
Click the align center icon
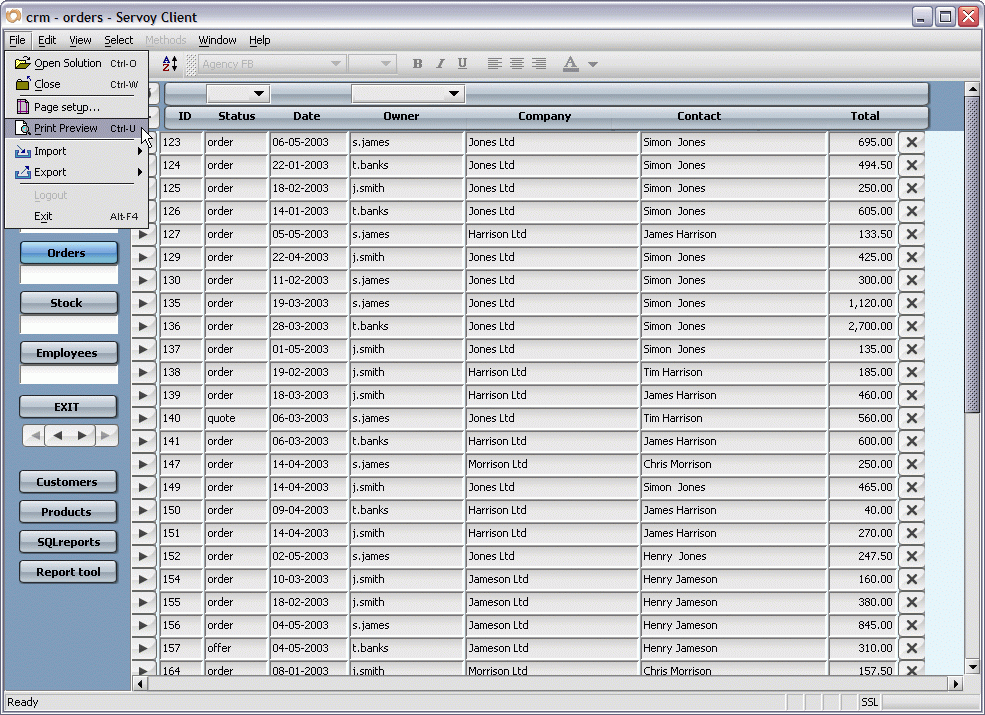click(x=516, y=63)
